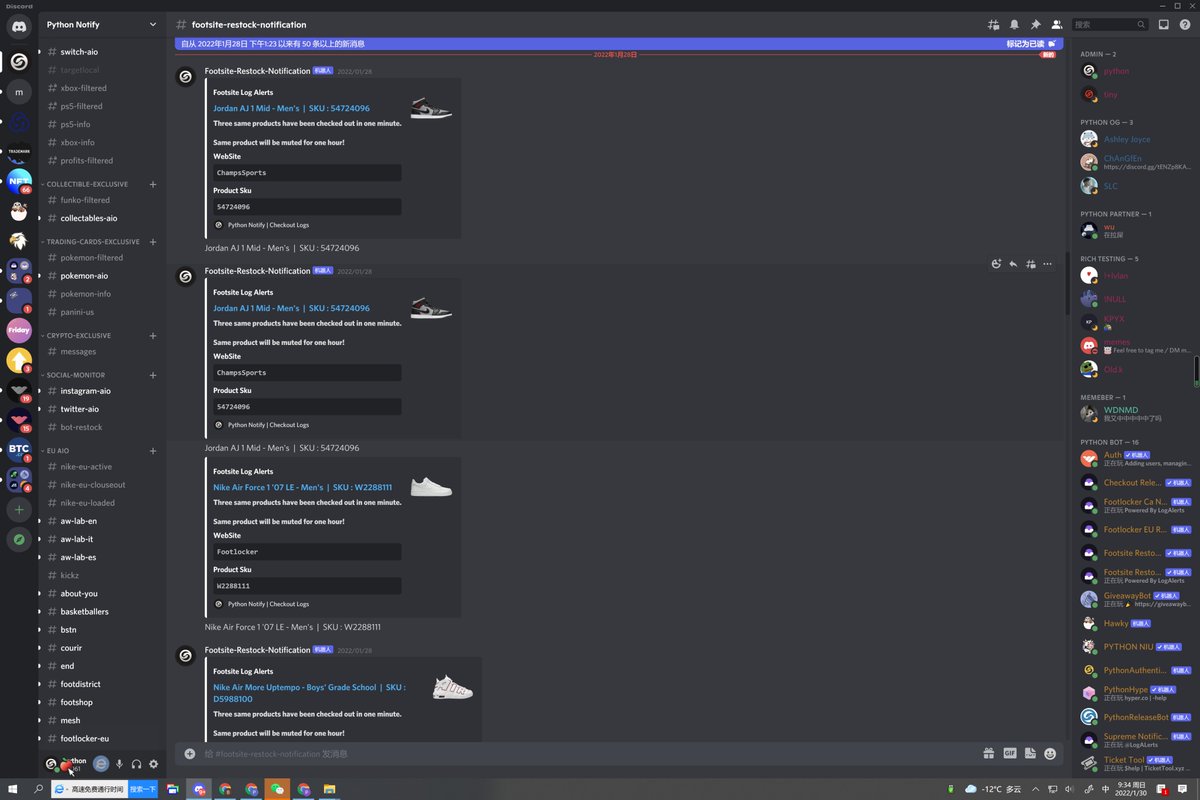The width and height of the screenshot is (1200, 800).
Task: Open more options ellipsis on message
Action: tap(1047, 264)
